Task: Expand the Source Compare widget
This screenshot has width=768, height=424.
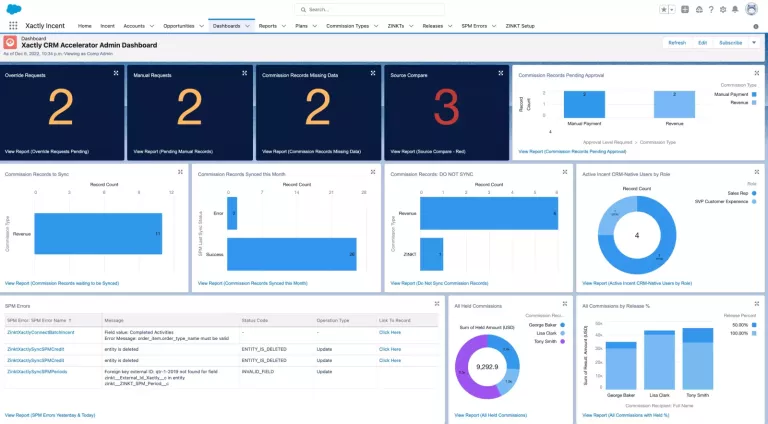Action: coord(501,73)
